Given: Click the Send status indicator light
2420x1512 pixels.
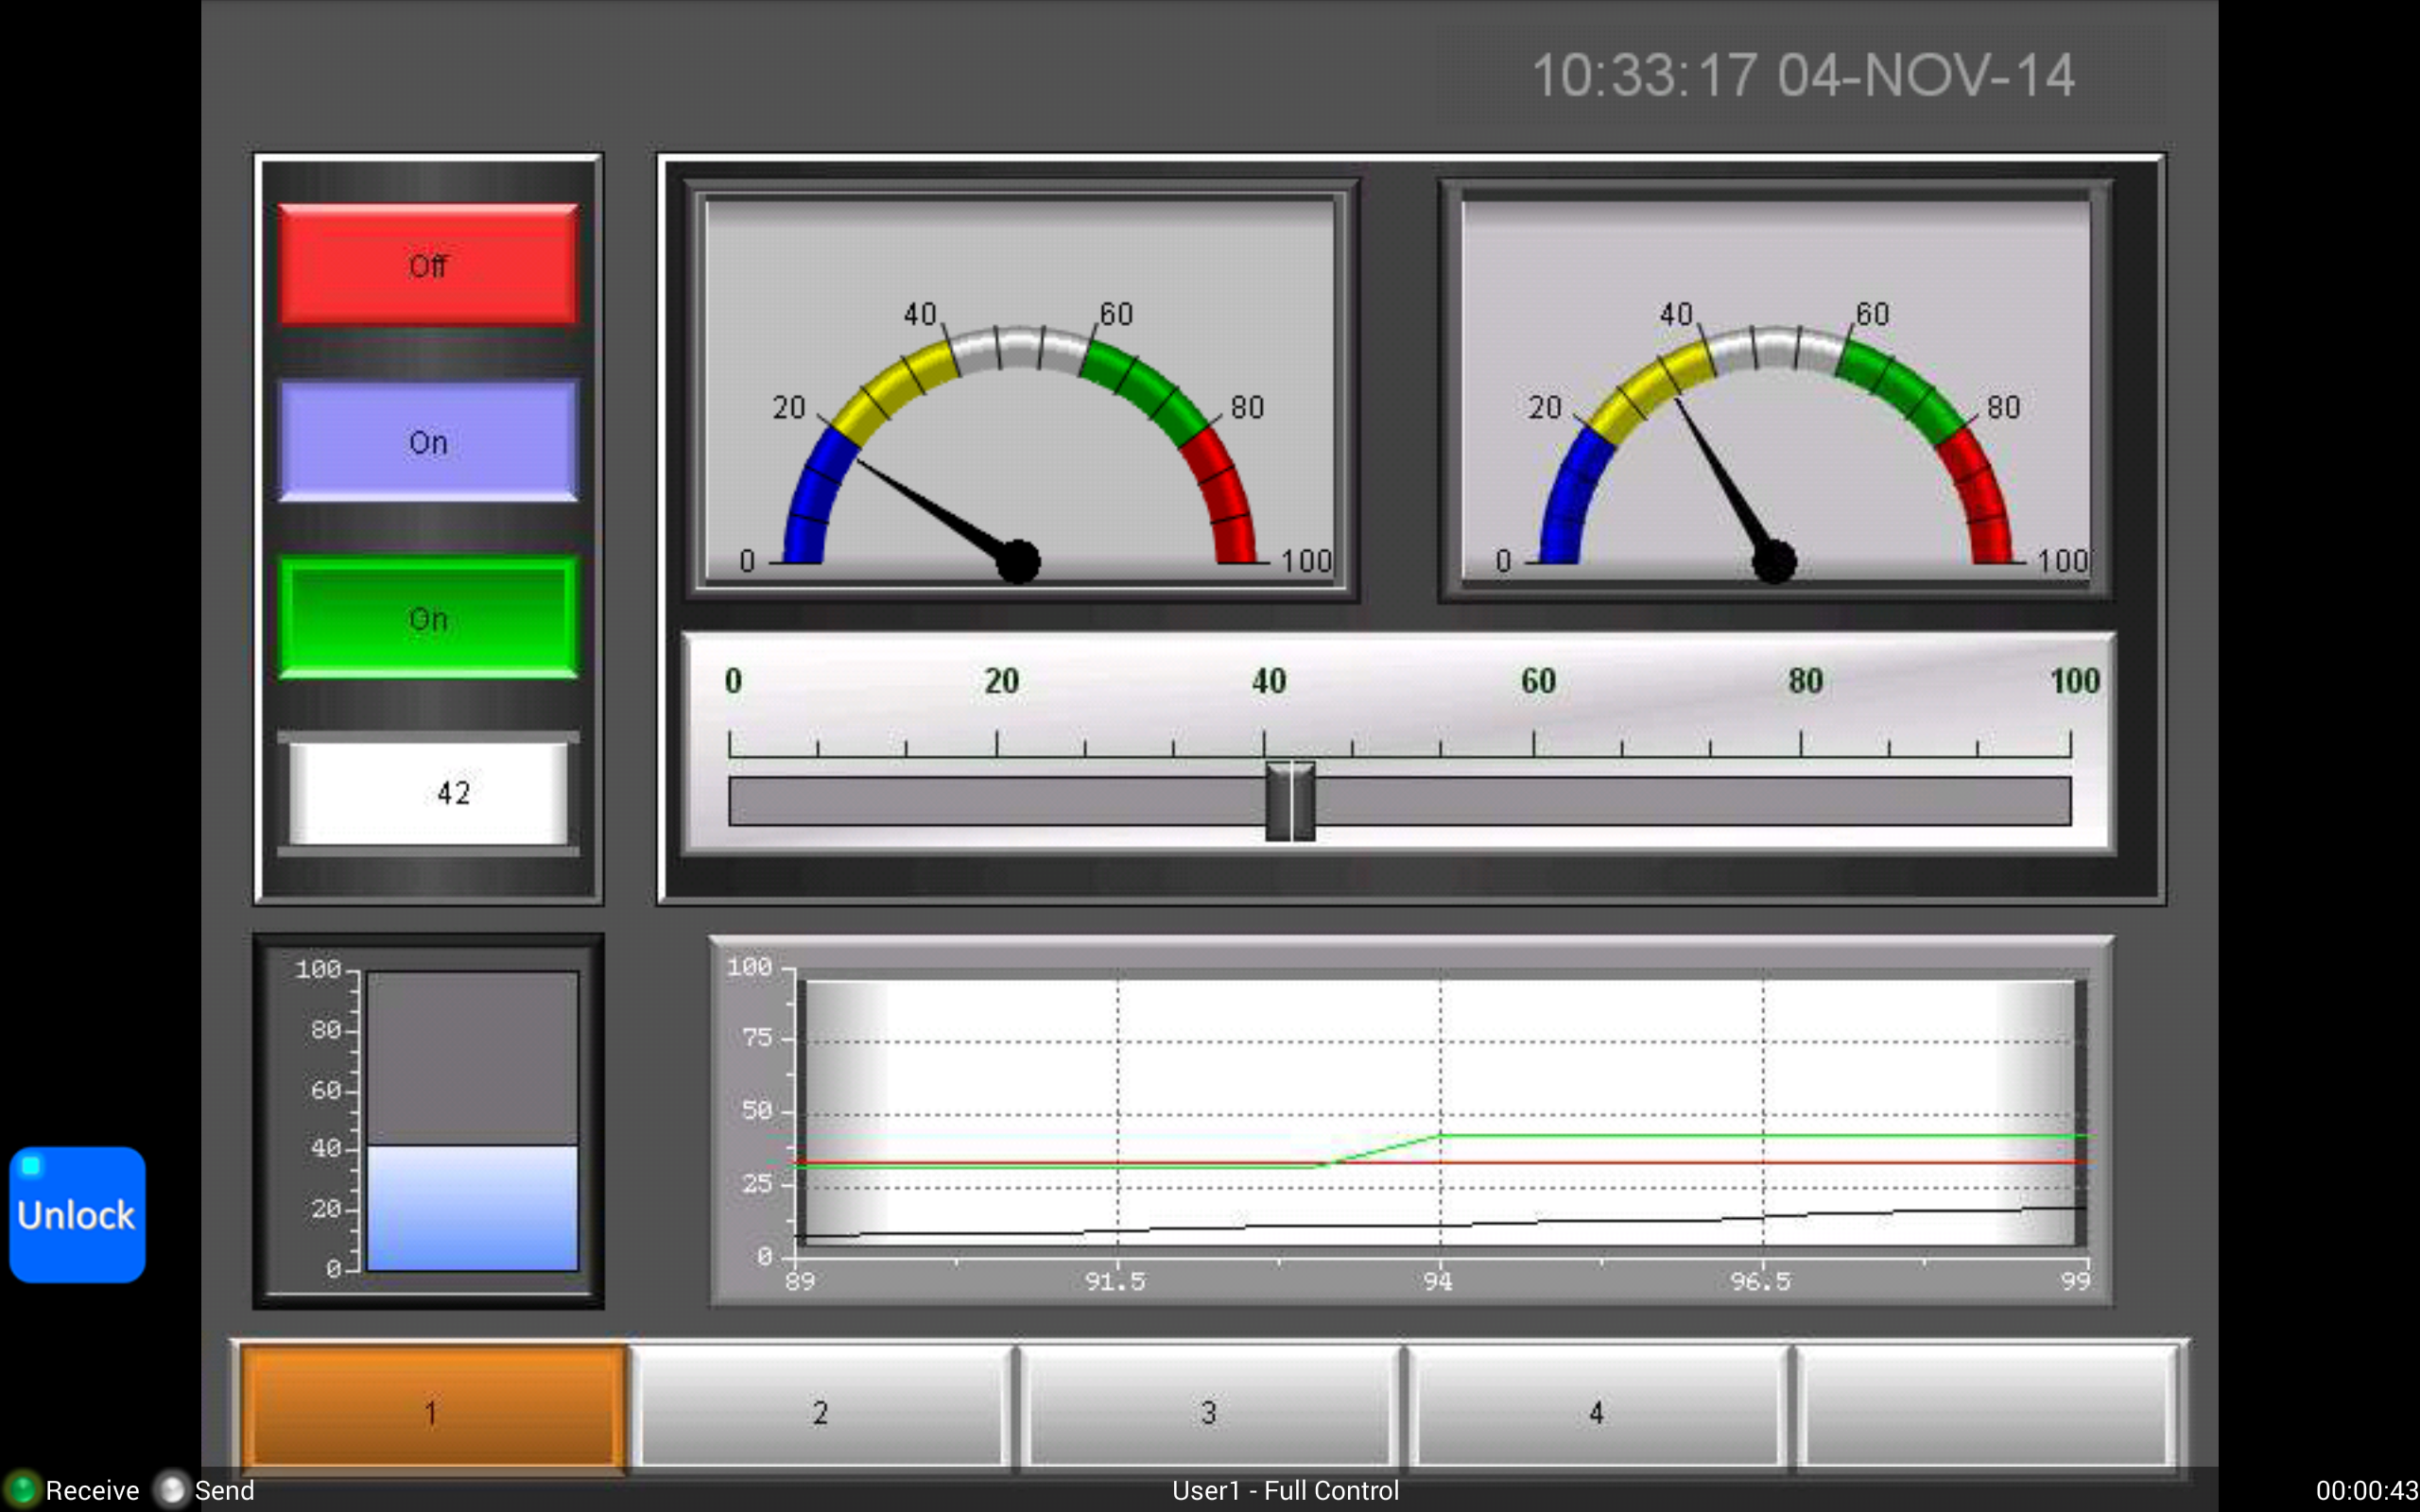Looking at the screenshot, I should [172, 1490].
